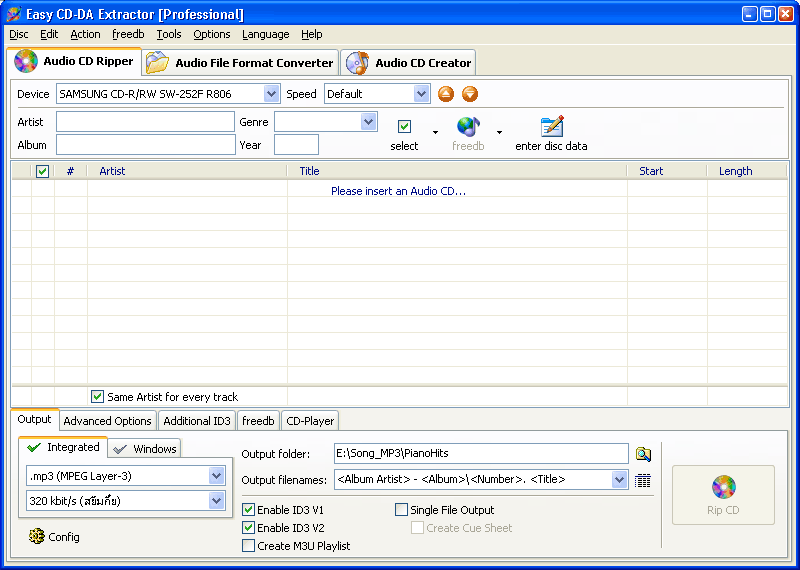Disable Enable ID3 V1 checkbox
Screen dimensions: 800x570
[x=248, y=510]
